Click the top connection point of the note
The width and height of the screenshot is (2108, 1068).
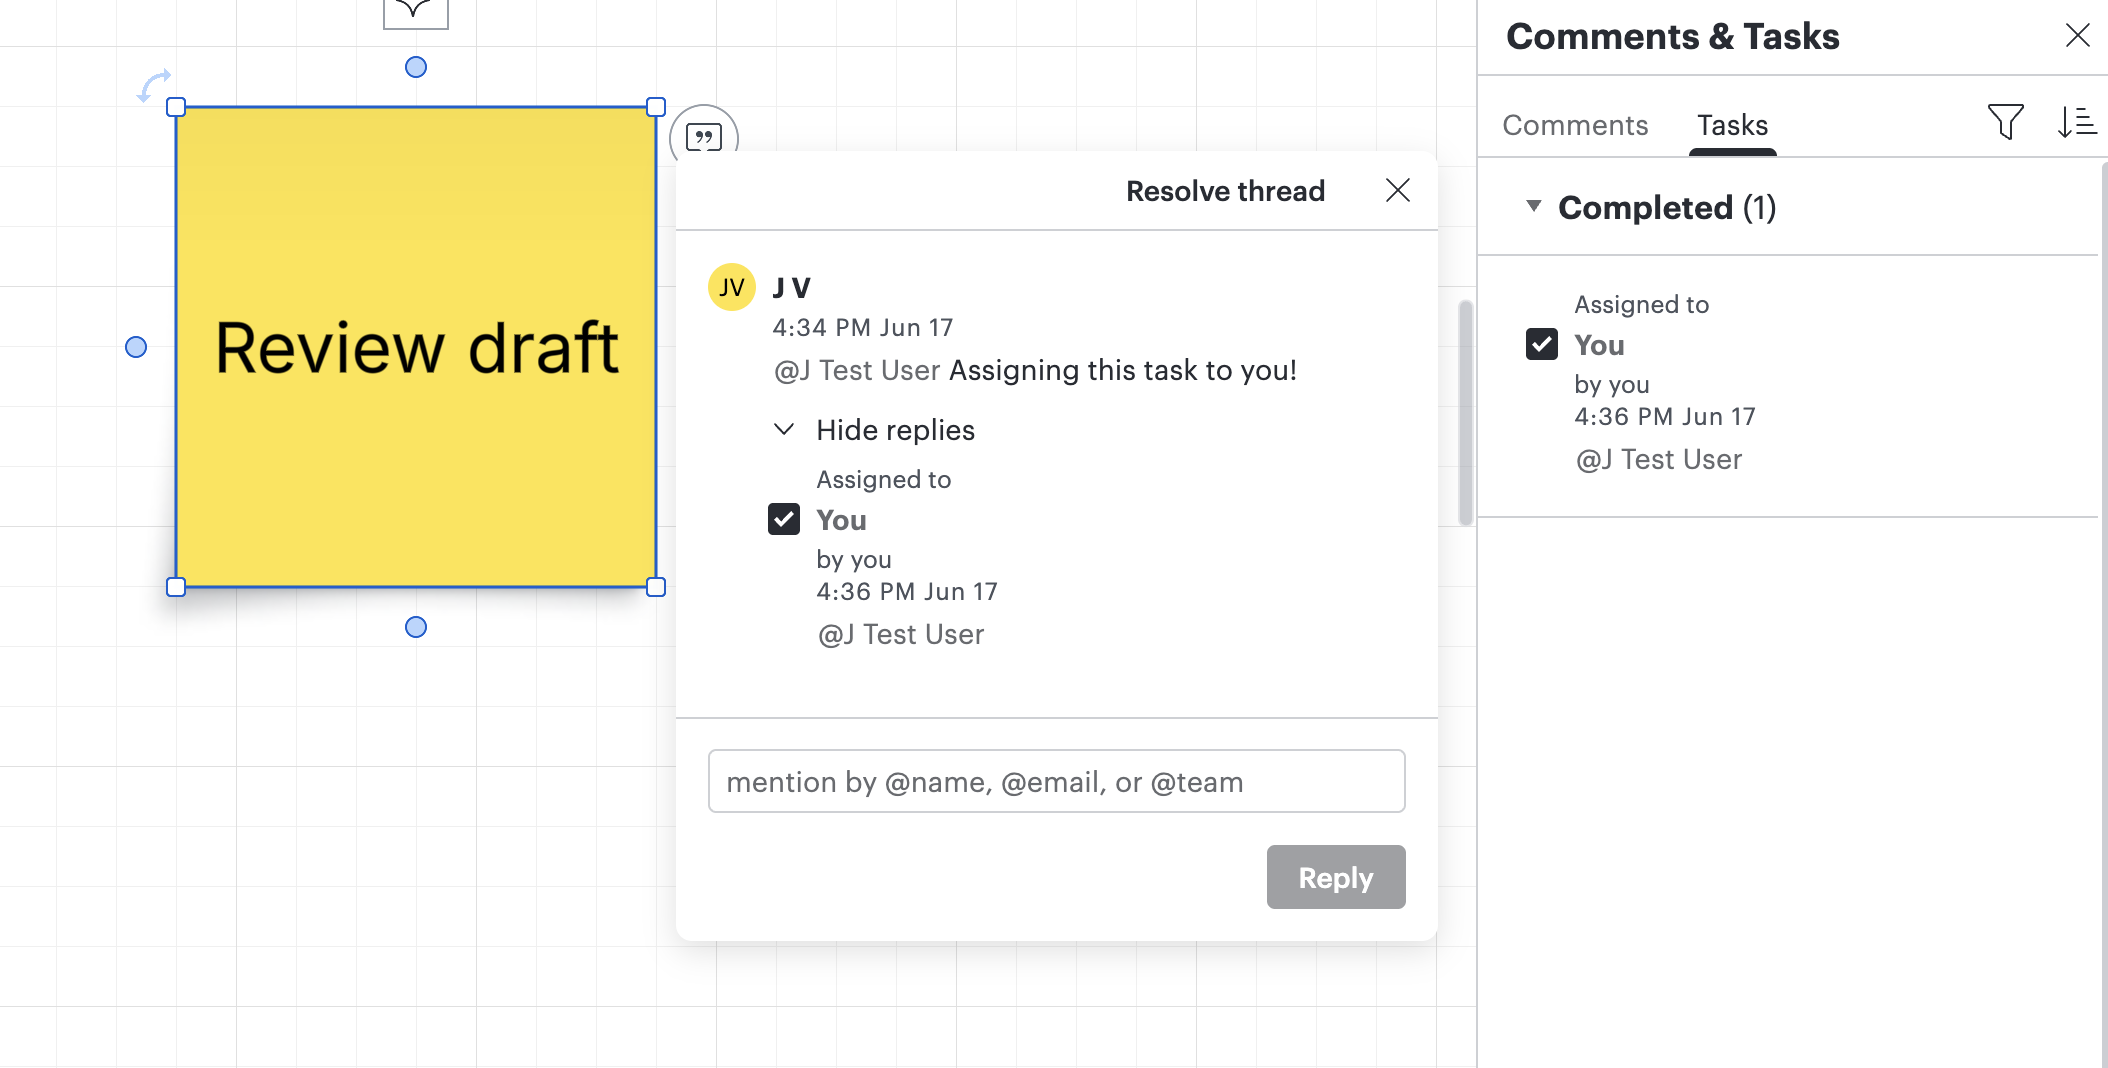(x=416, y=67)
